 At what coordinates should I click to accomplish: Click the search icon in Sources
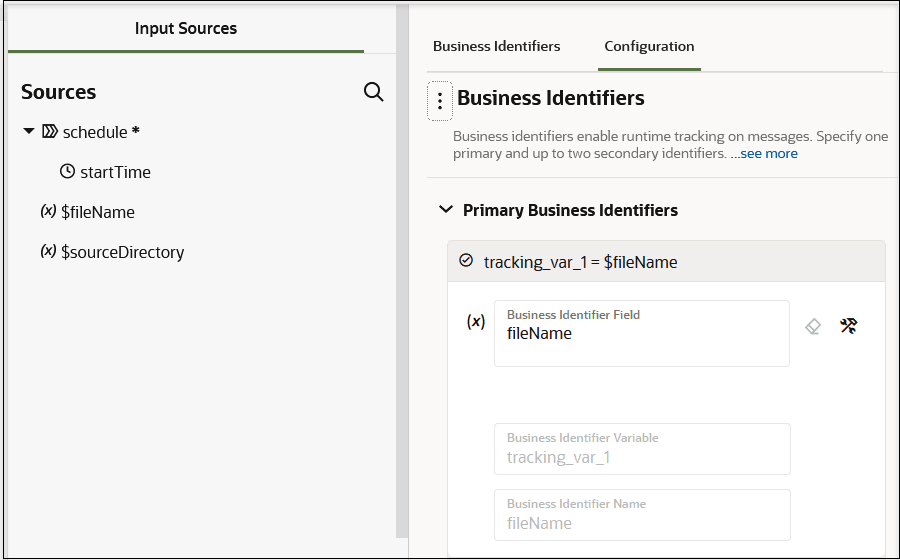[373, 92]
